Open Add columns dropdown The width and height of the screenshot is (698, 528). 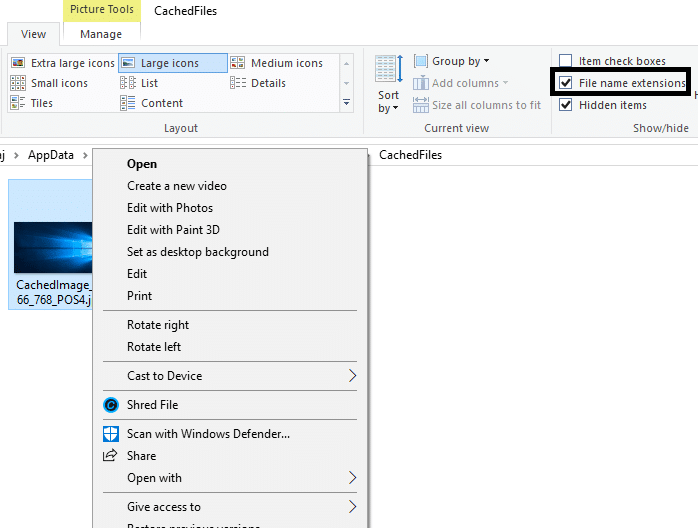(460, 83)
